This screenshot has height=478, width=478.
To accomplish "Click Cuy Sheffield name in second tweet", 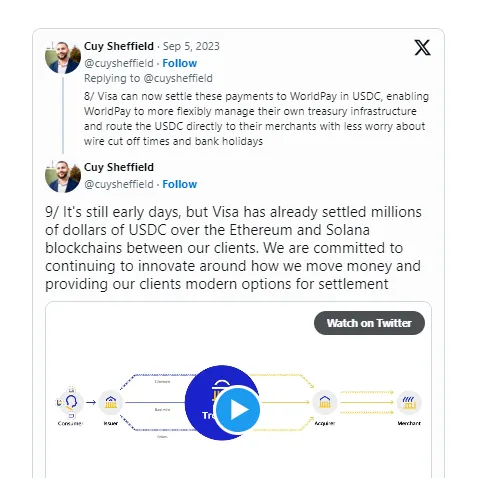I will [119, 167].
